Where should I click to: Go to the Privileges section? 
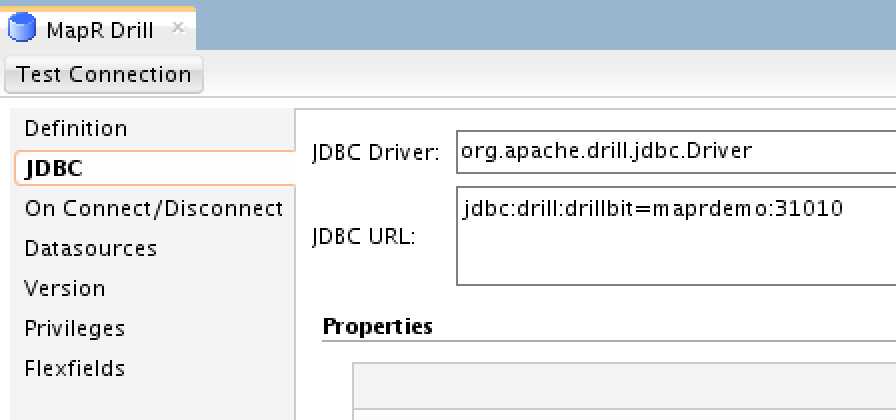click(x=75, y=329)
